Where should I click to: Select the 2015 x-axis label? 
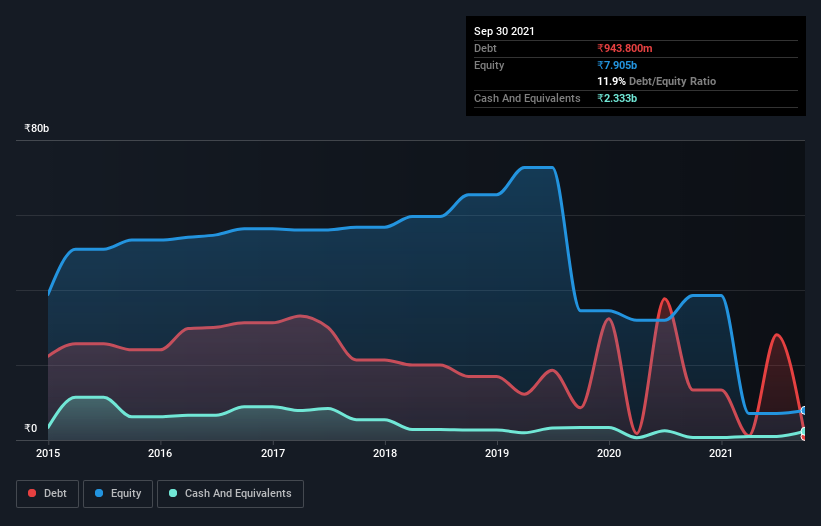coord(48,453)
